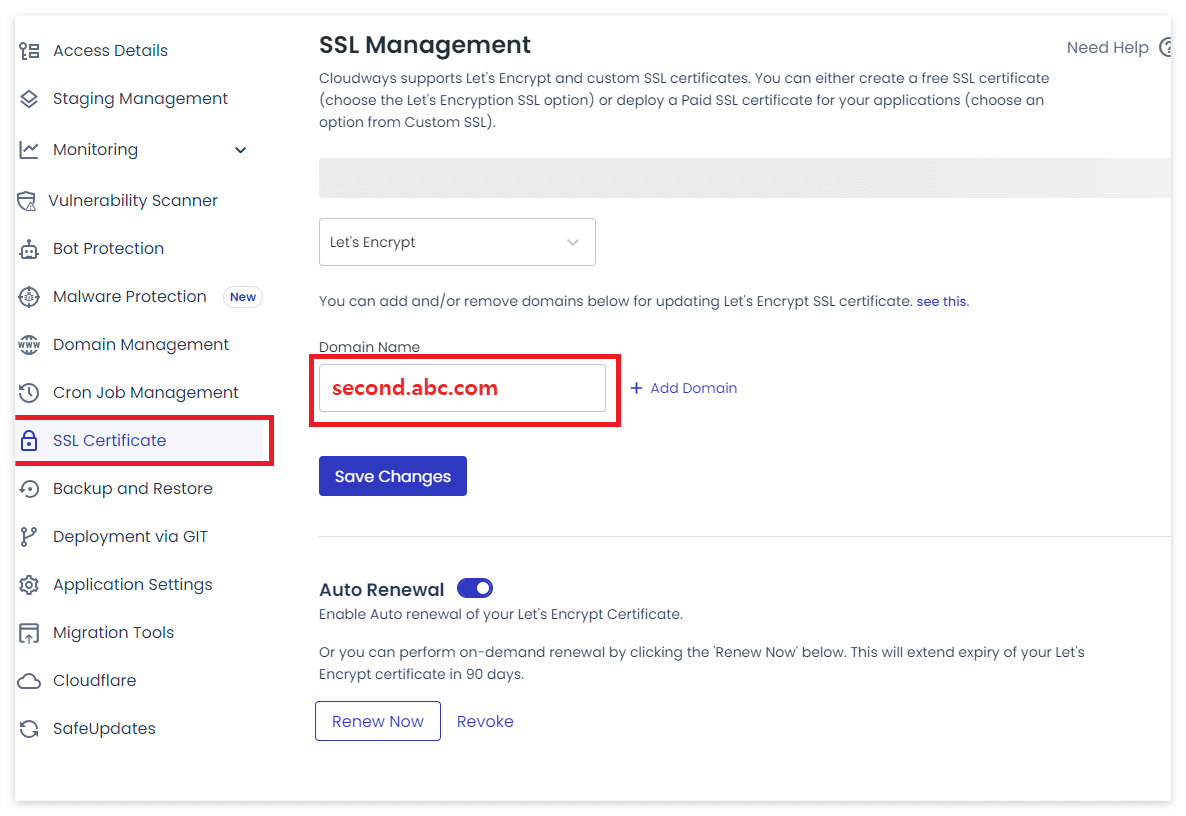Click the Domain Name input field

pos(462,388)
